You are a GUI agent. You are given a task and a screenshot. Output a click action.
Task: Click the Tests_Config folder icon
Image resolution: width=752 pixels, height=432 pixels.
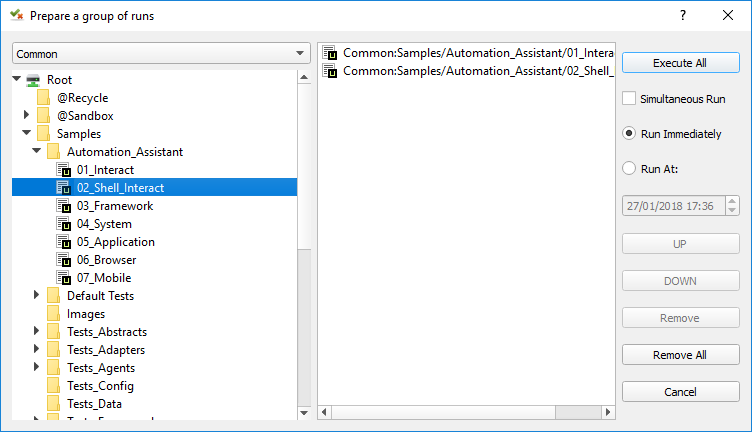[x=53, y=385]
